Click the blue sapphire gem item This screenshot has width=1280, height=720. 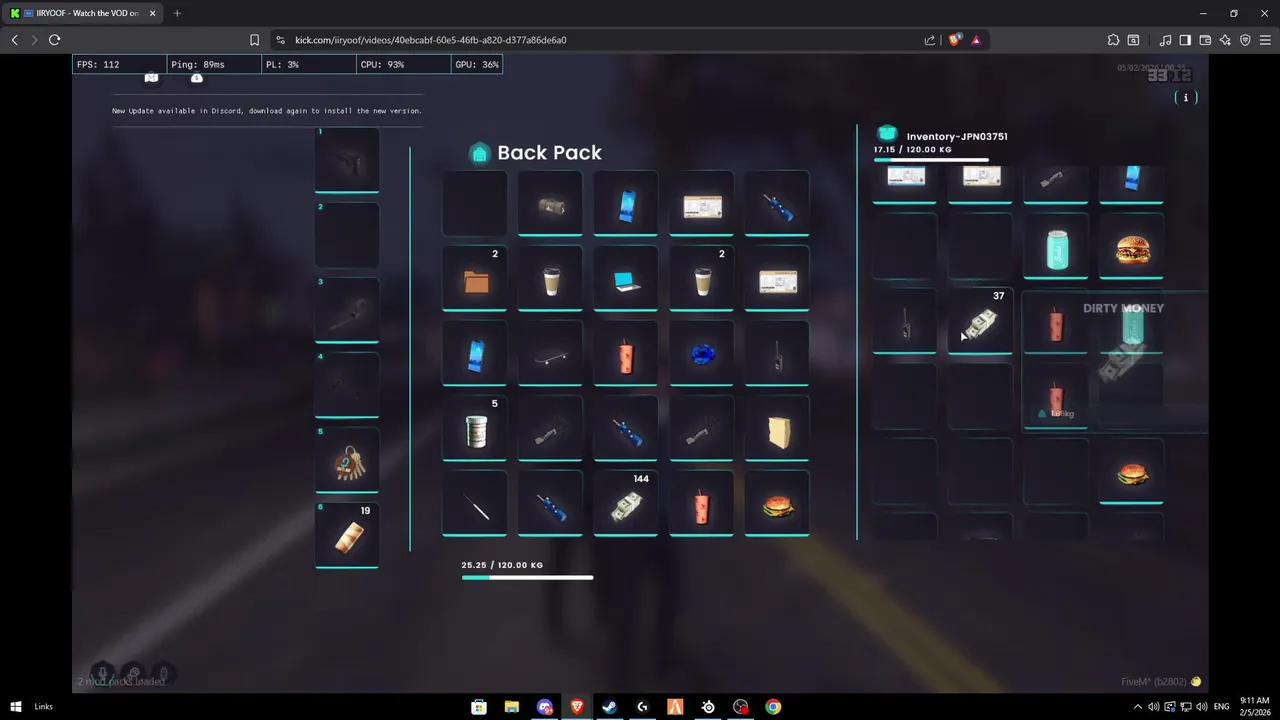coord(701,355)
